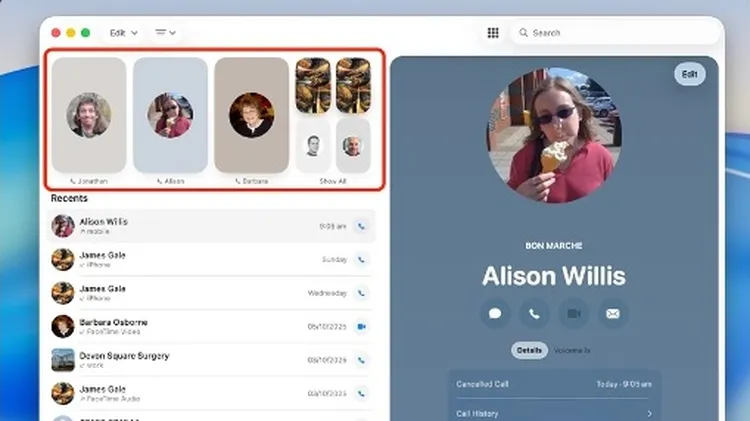Call Alison Willis using the phone icon

pos(534,313)
